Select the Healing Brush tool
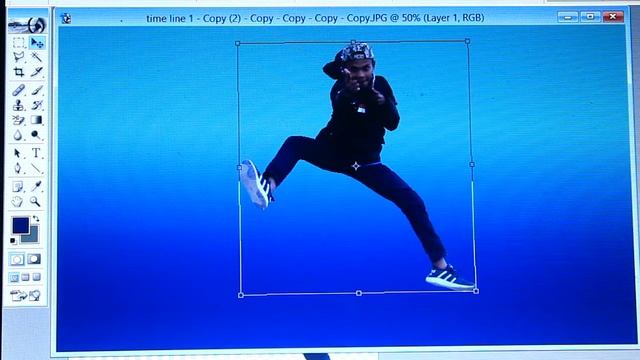640x360 pixels. [18, 90]
